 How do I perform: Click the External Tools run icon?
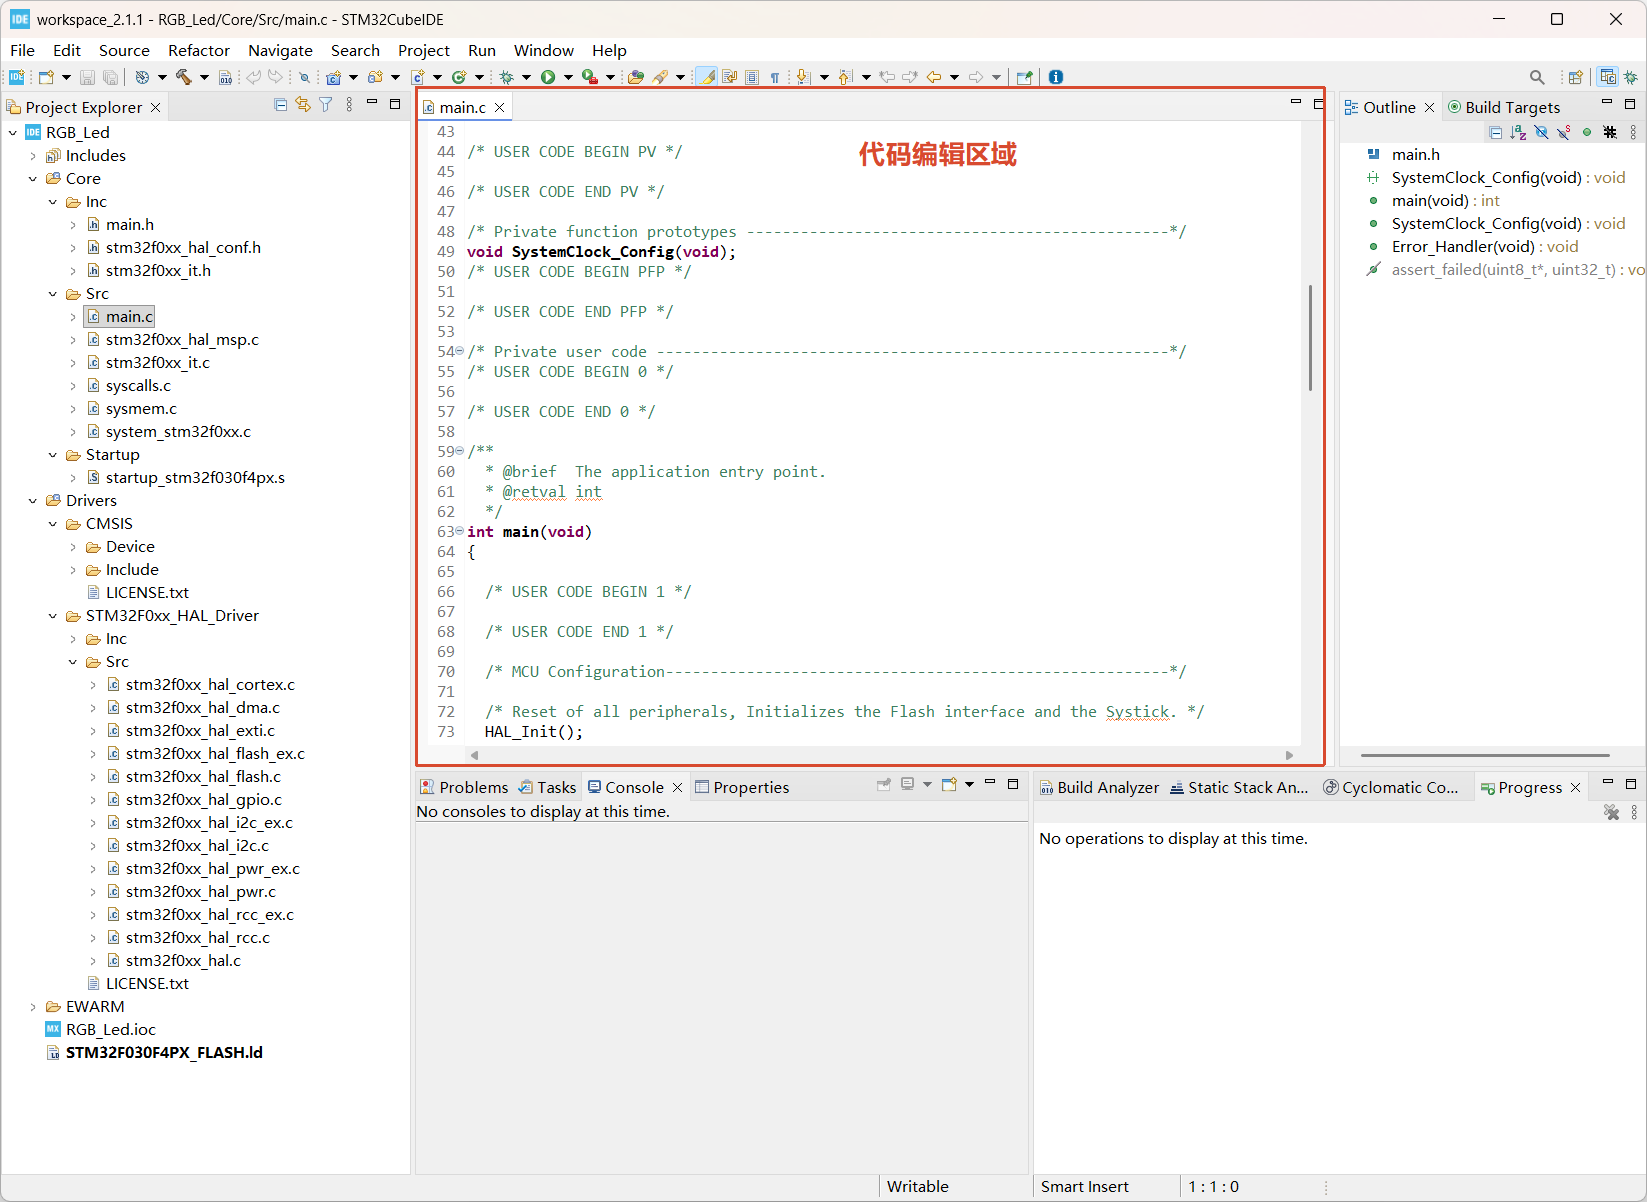590,77
